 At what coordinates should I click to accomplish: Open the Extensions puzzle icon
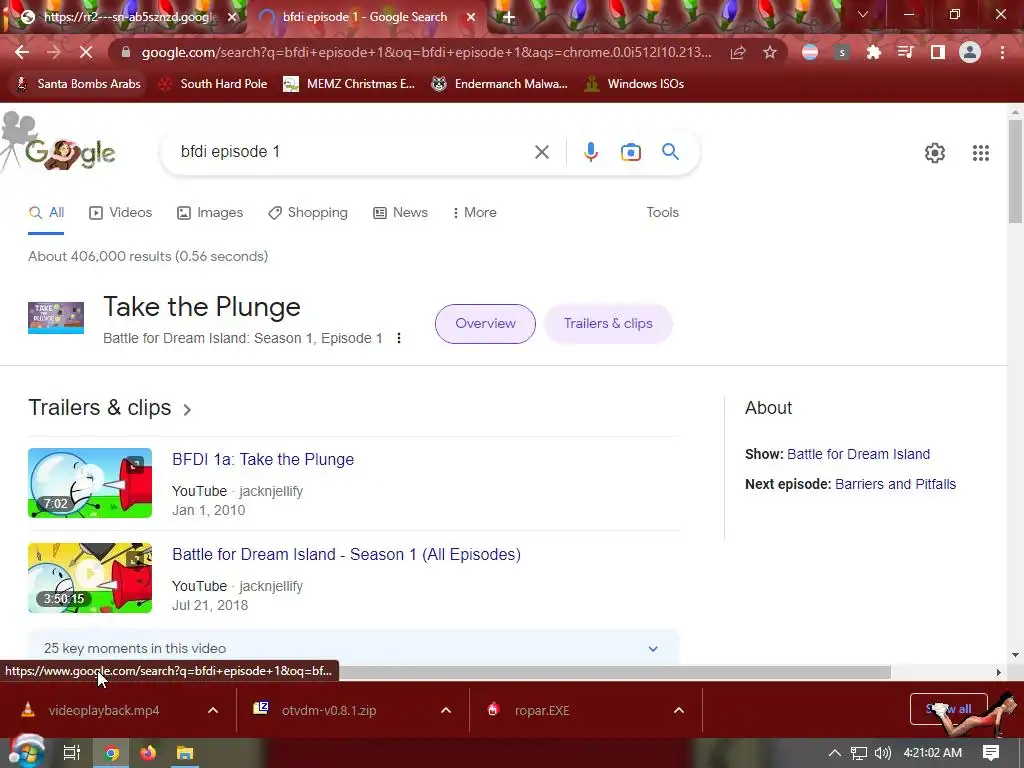click(874, 52)
